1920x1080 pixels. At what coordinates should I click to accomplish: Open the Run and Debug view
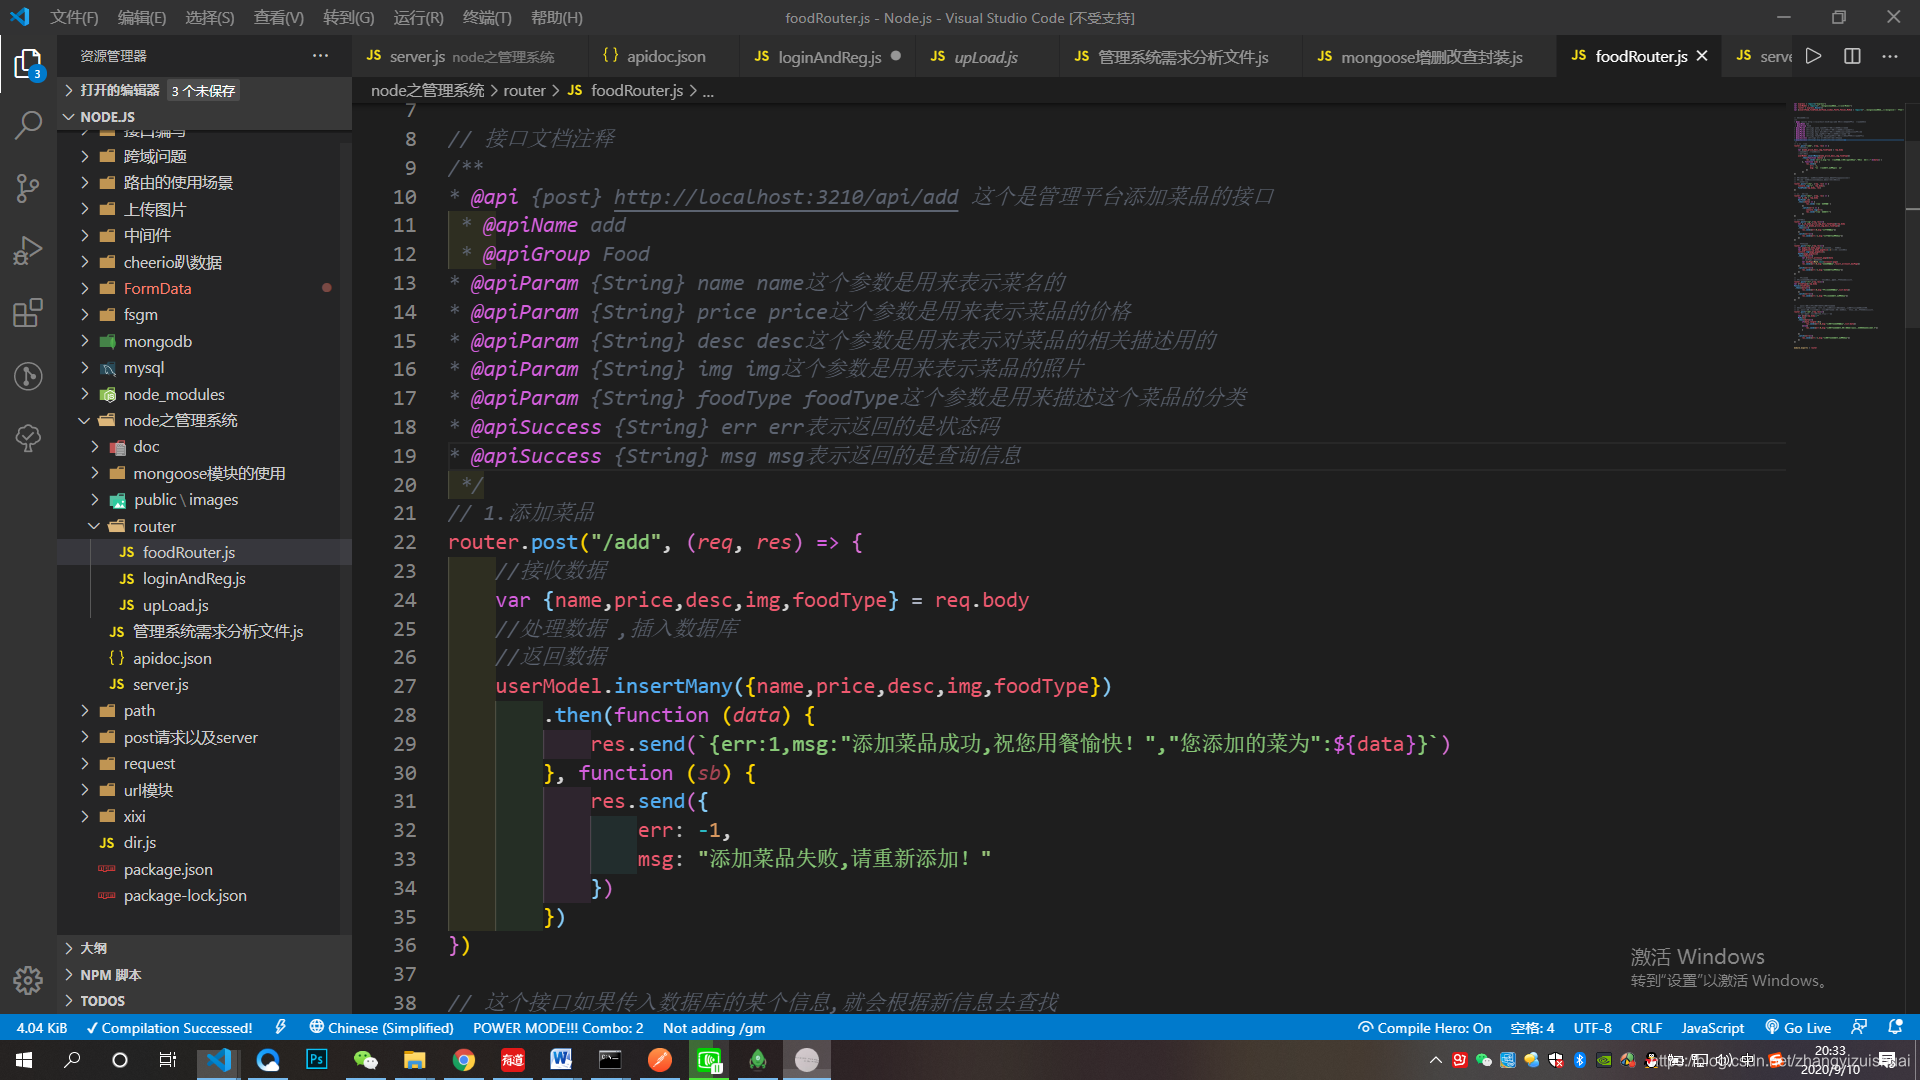[x=28, y=250]
